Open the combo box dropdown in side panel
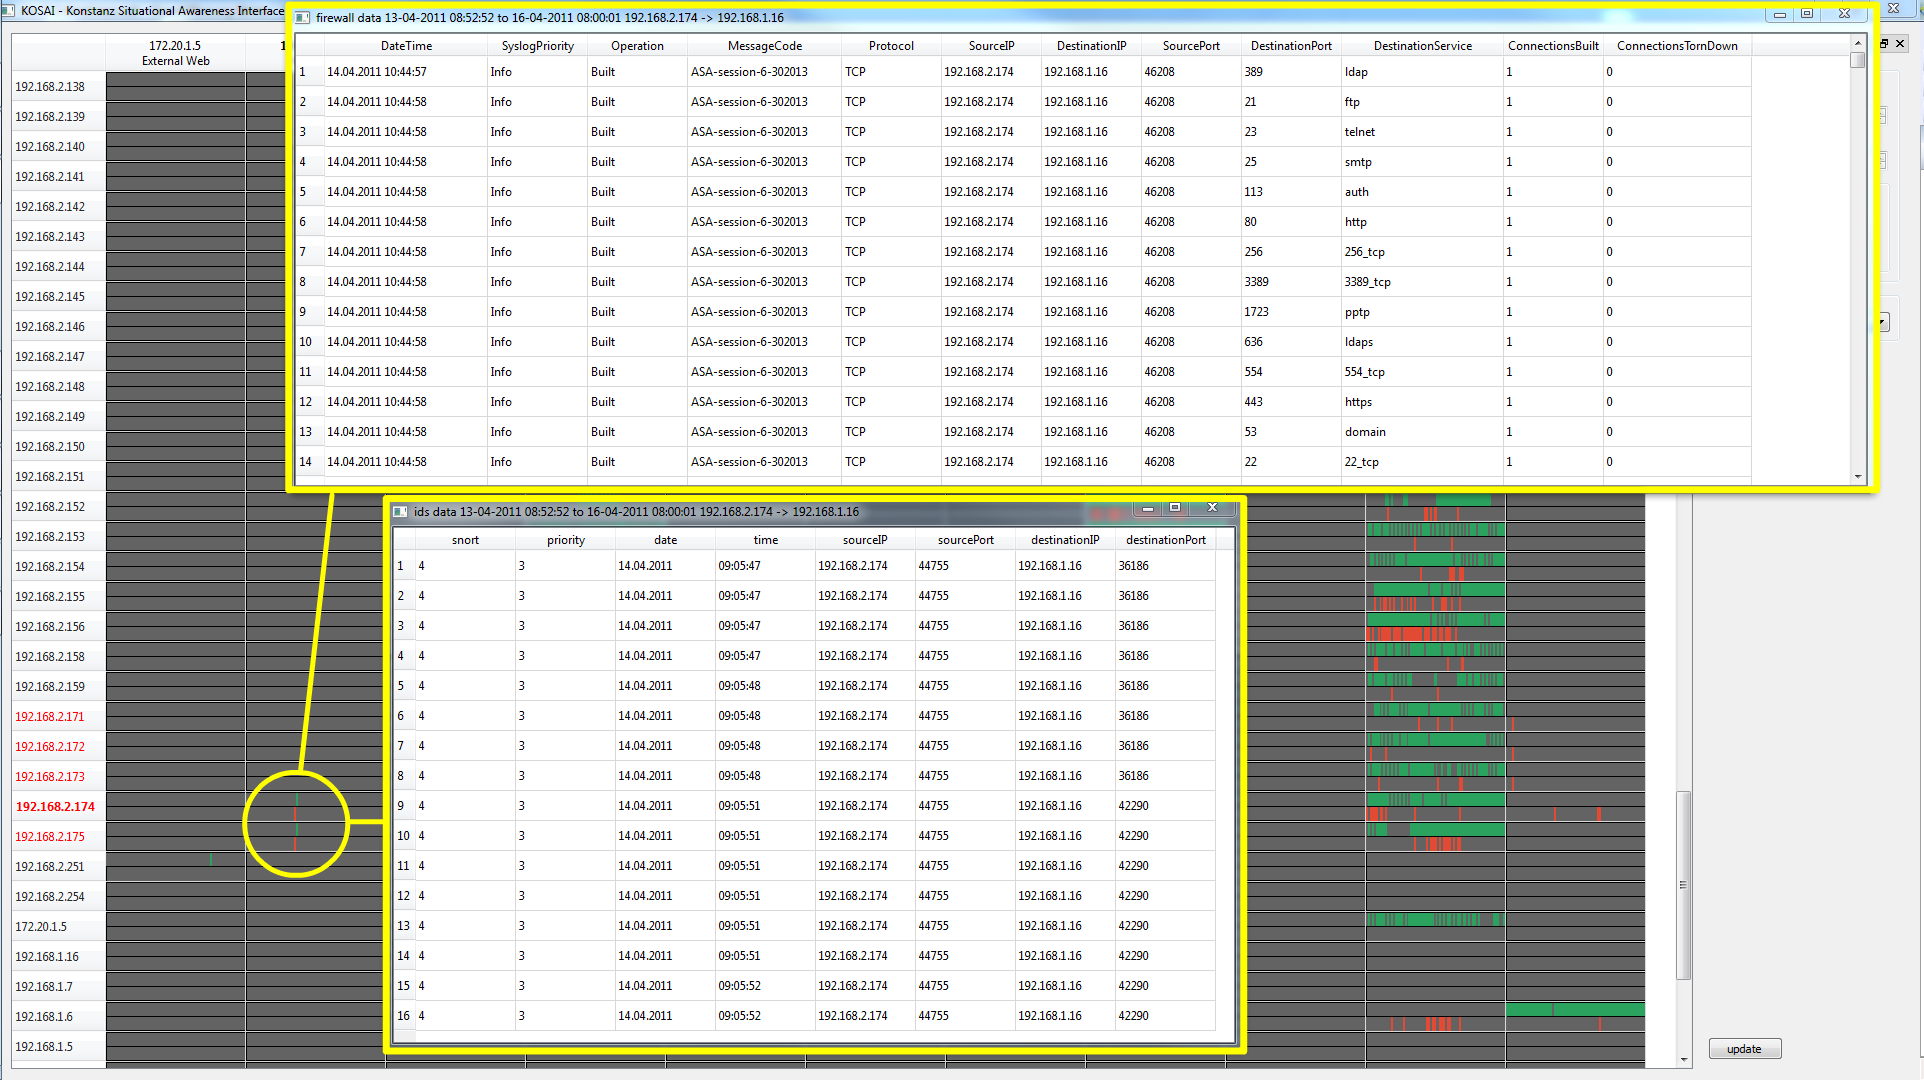The image size is (1924, 1080). [x=1884, y=322]
